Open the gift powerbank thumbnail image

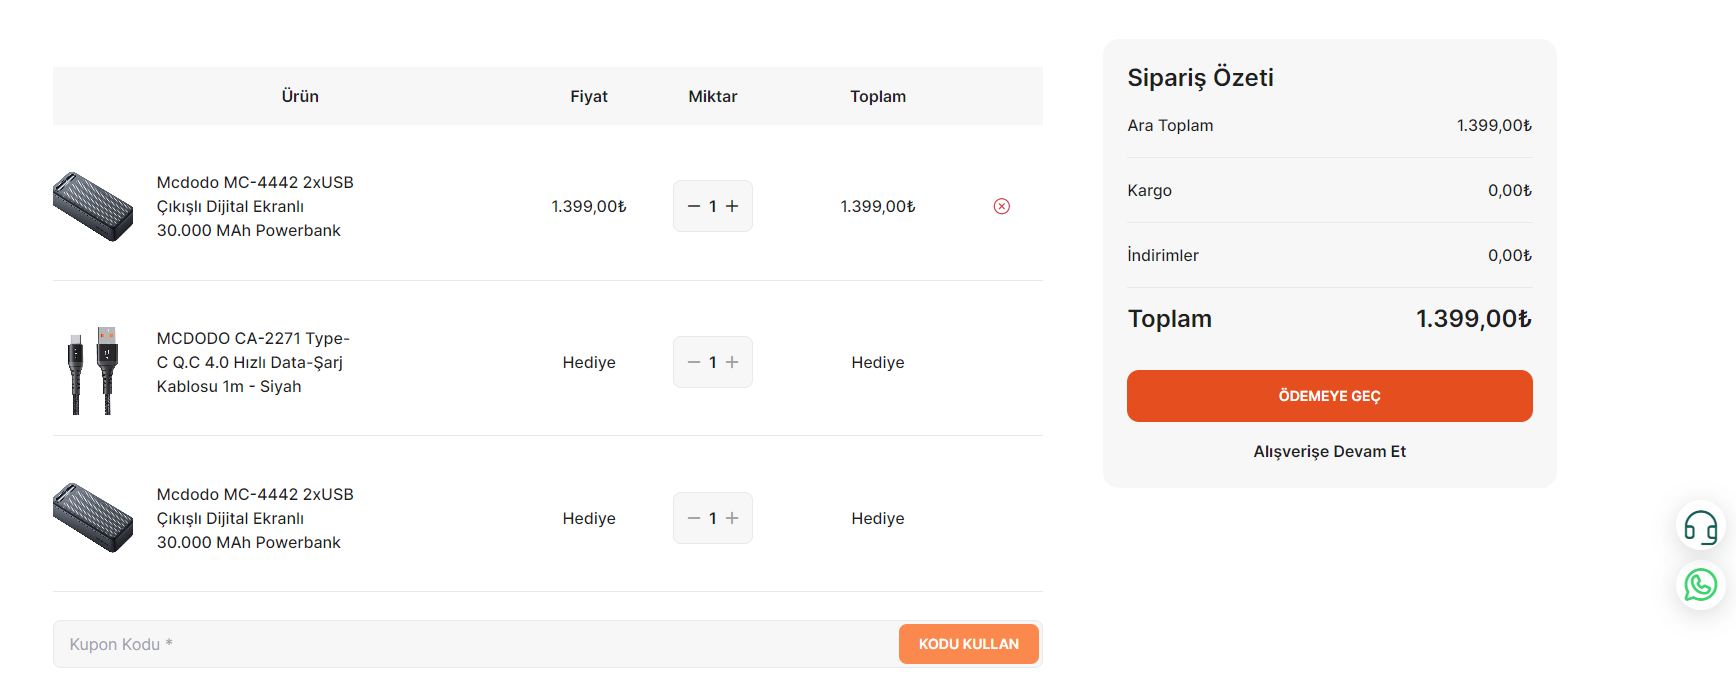(x=93, y=518)
